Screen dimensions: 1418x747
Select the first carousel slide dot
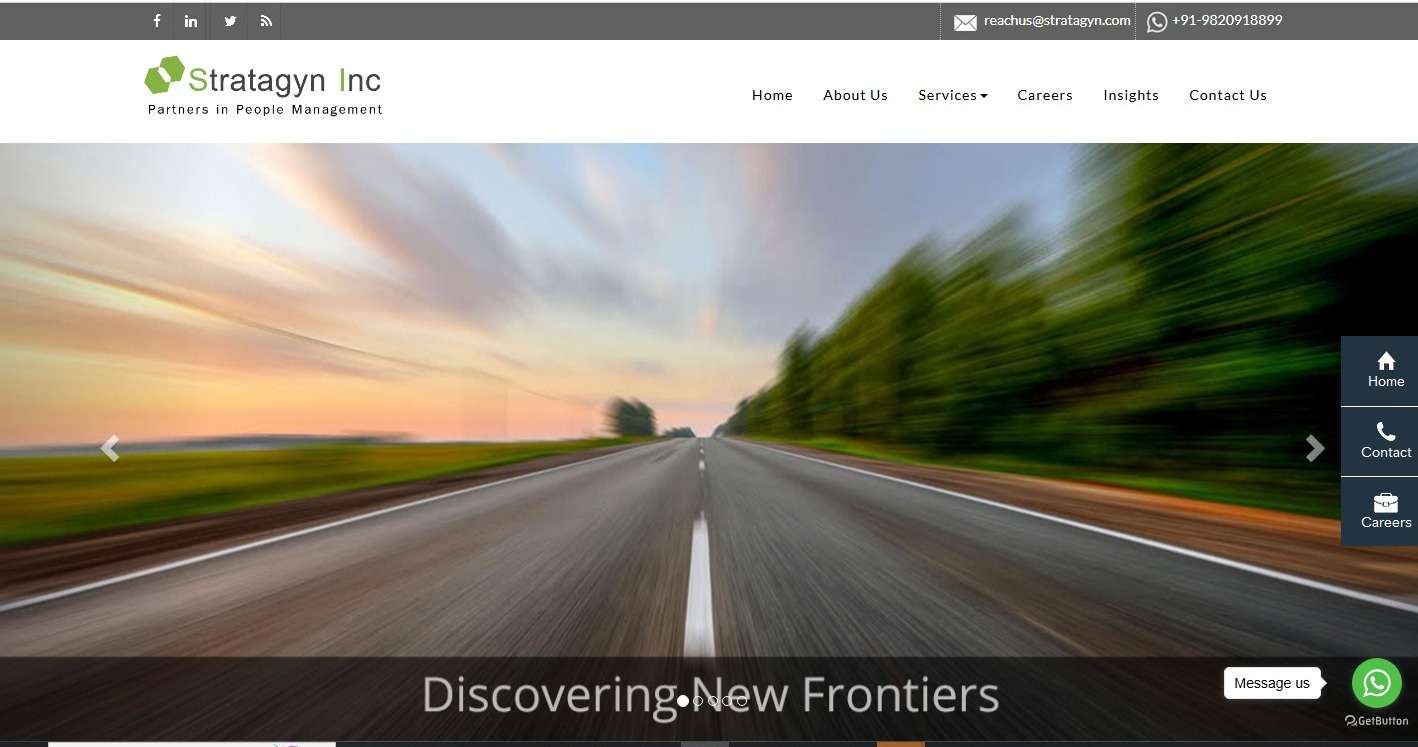point(683,701)
